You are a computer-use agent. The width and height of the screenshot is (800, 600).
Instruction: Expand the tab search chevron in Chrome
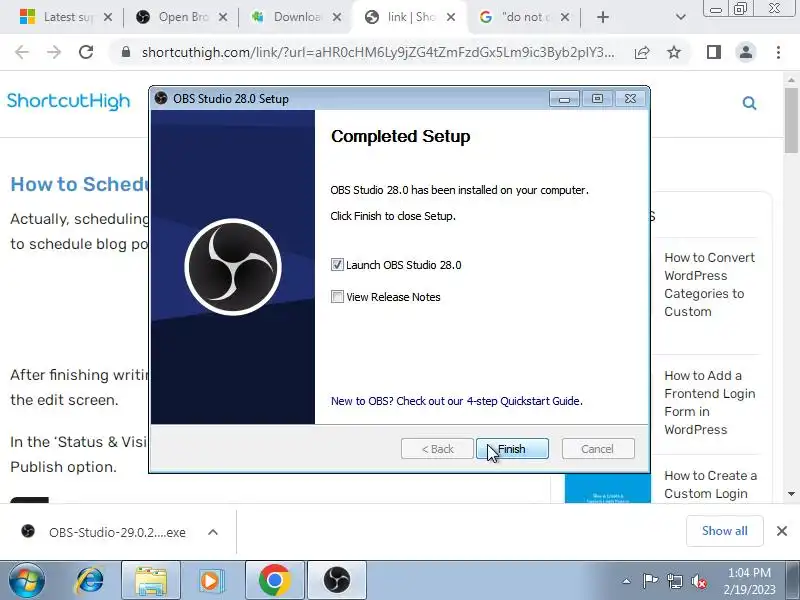pyautogui.click(x=681, y=17)
